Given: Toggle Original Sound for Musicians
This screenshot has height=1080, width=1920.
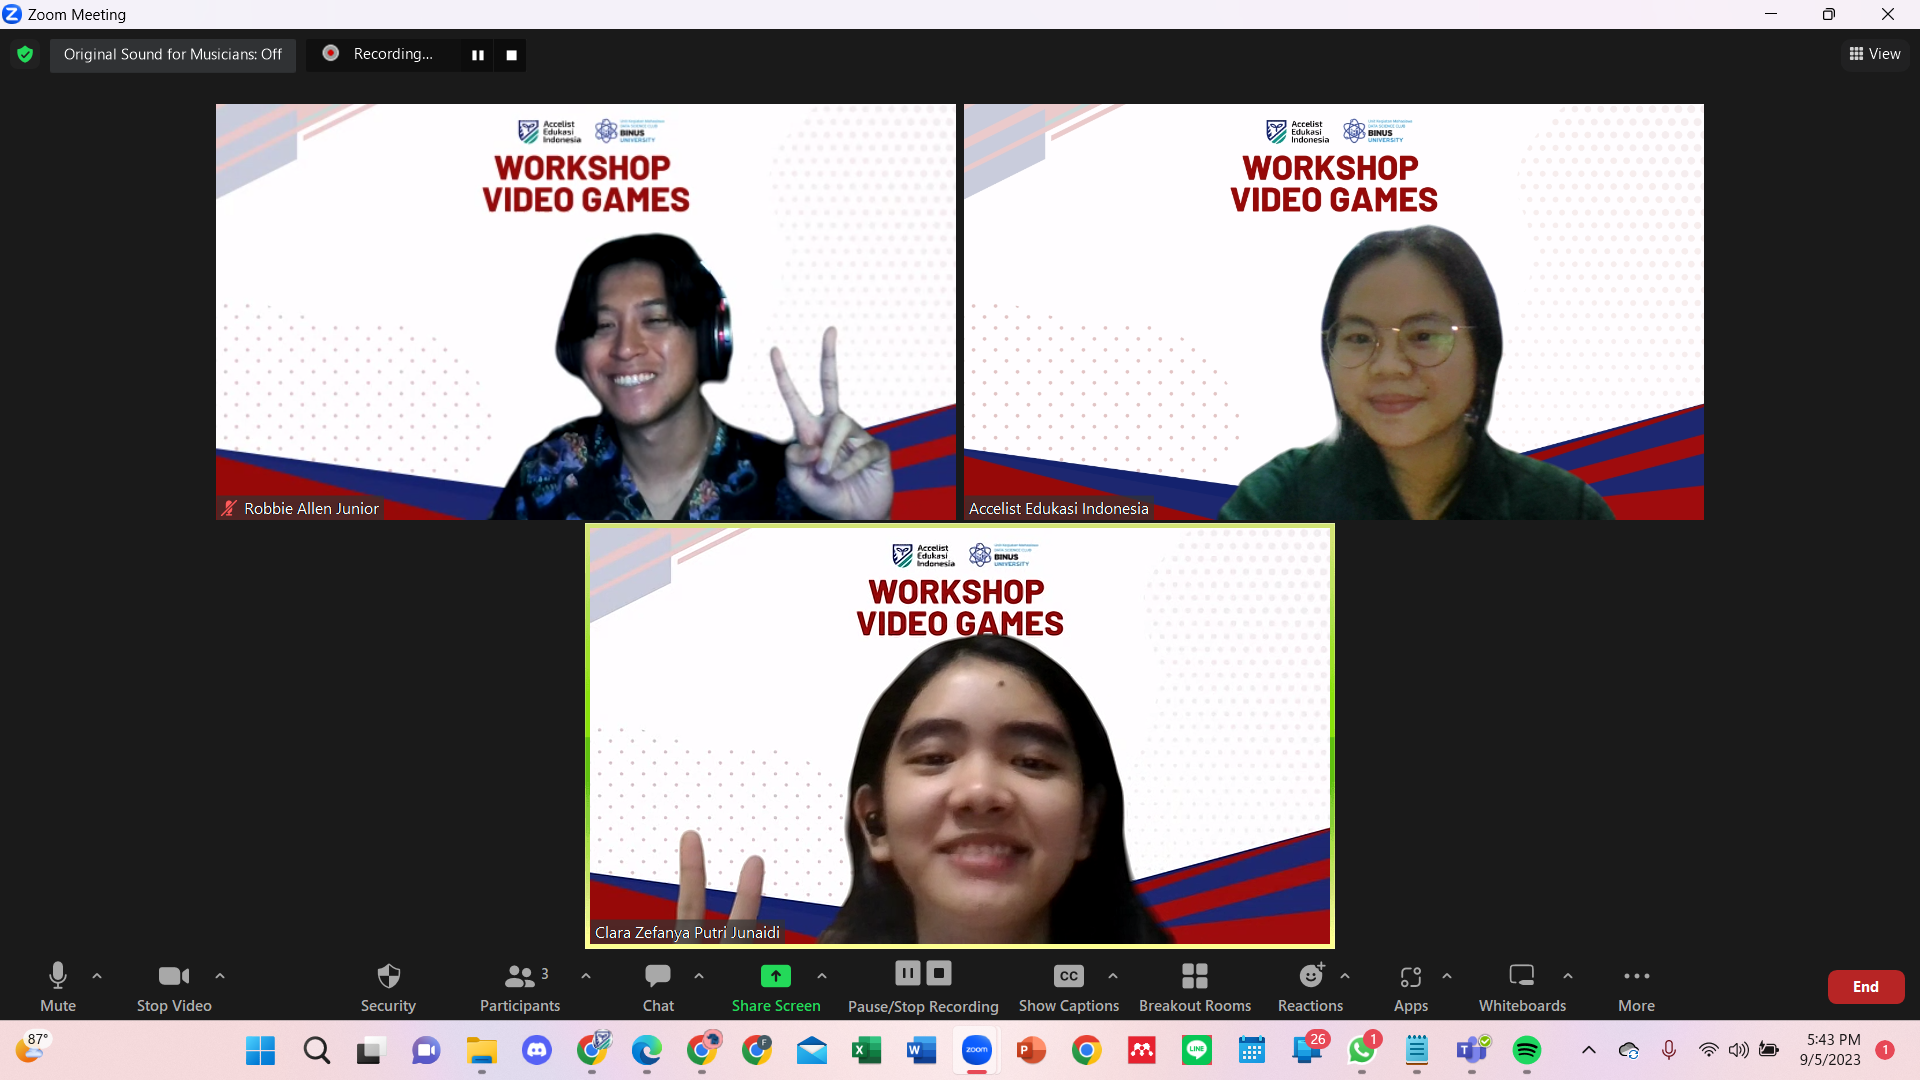Looking at the screenshot, I should click(172, 55).
